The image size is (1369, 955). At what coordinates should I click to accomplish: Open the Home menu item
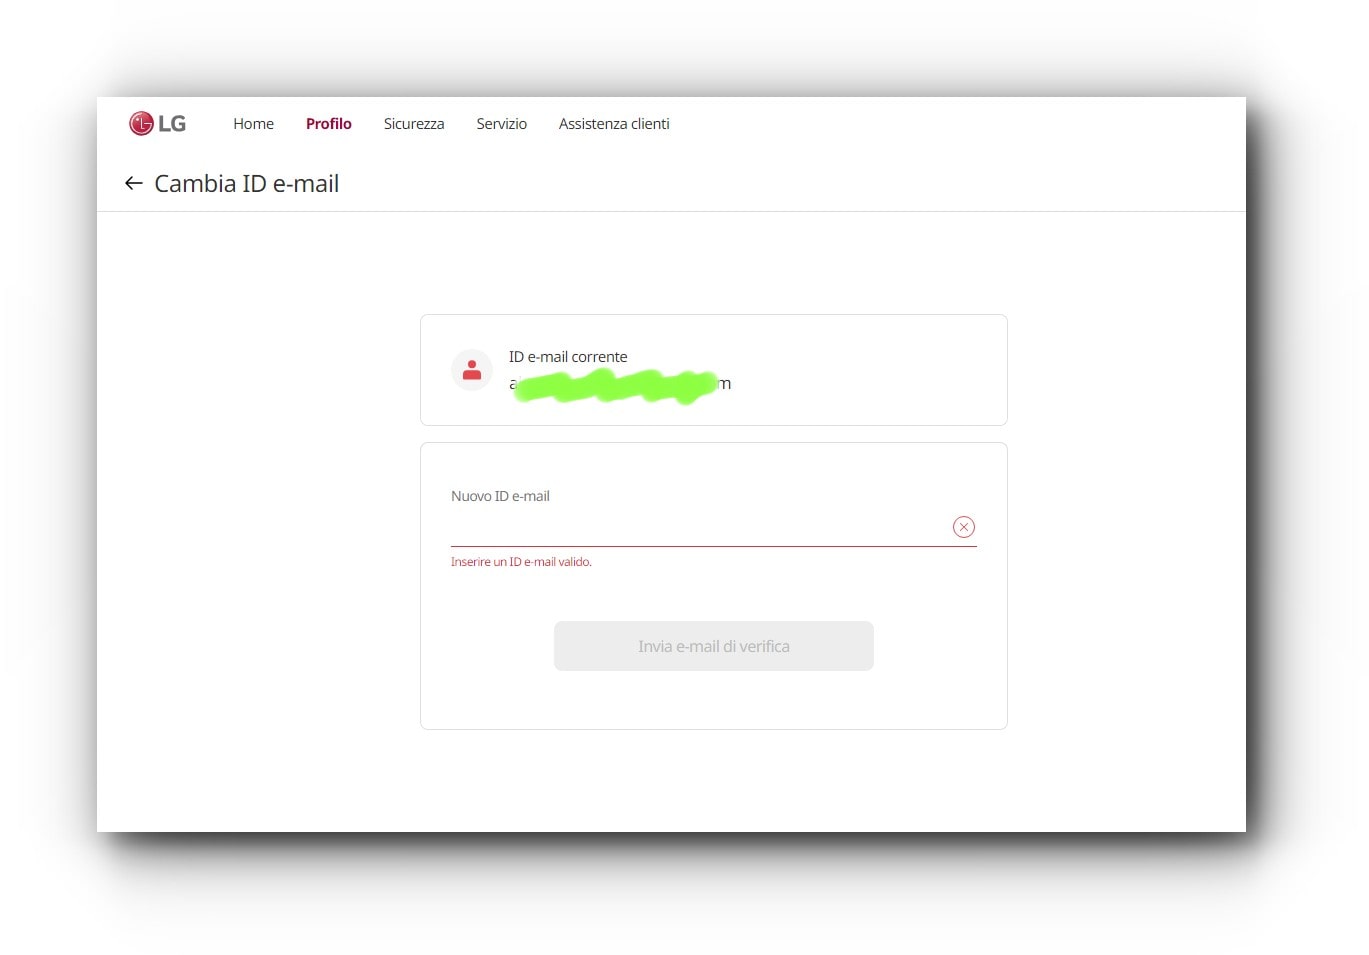(x=253, y=124)
